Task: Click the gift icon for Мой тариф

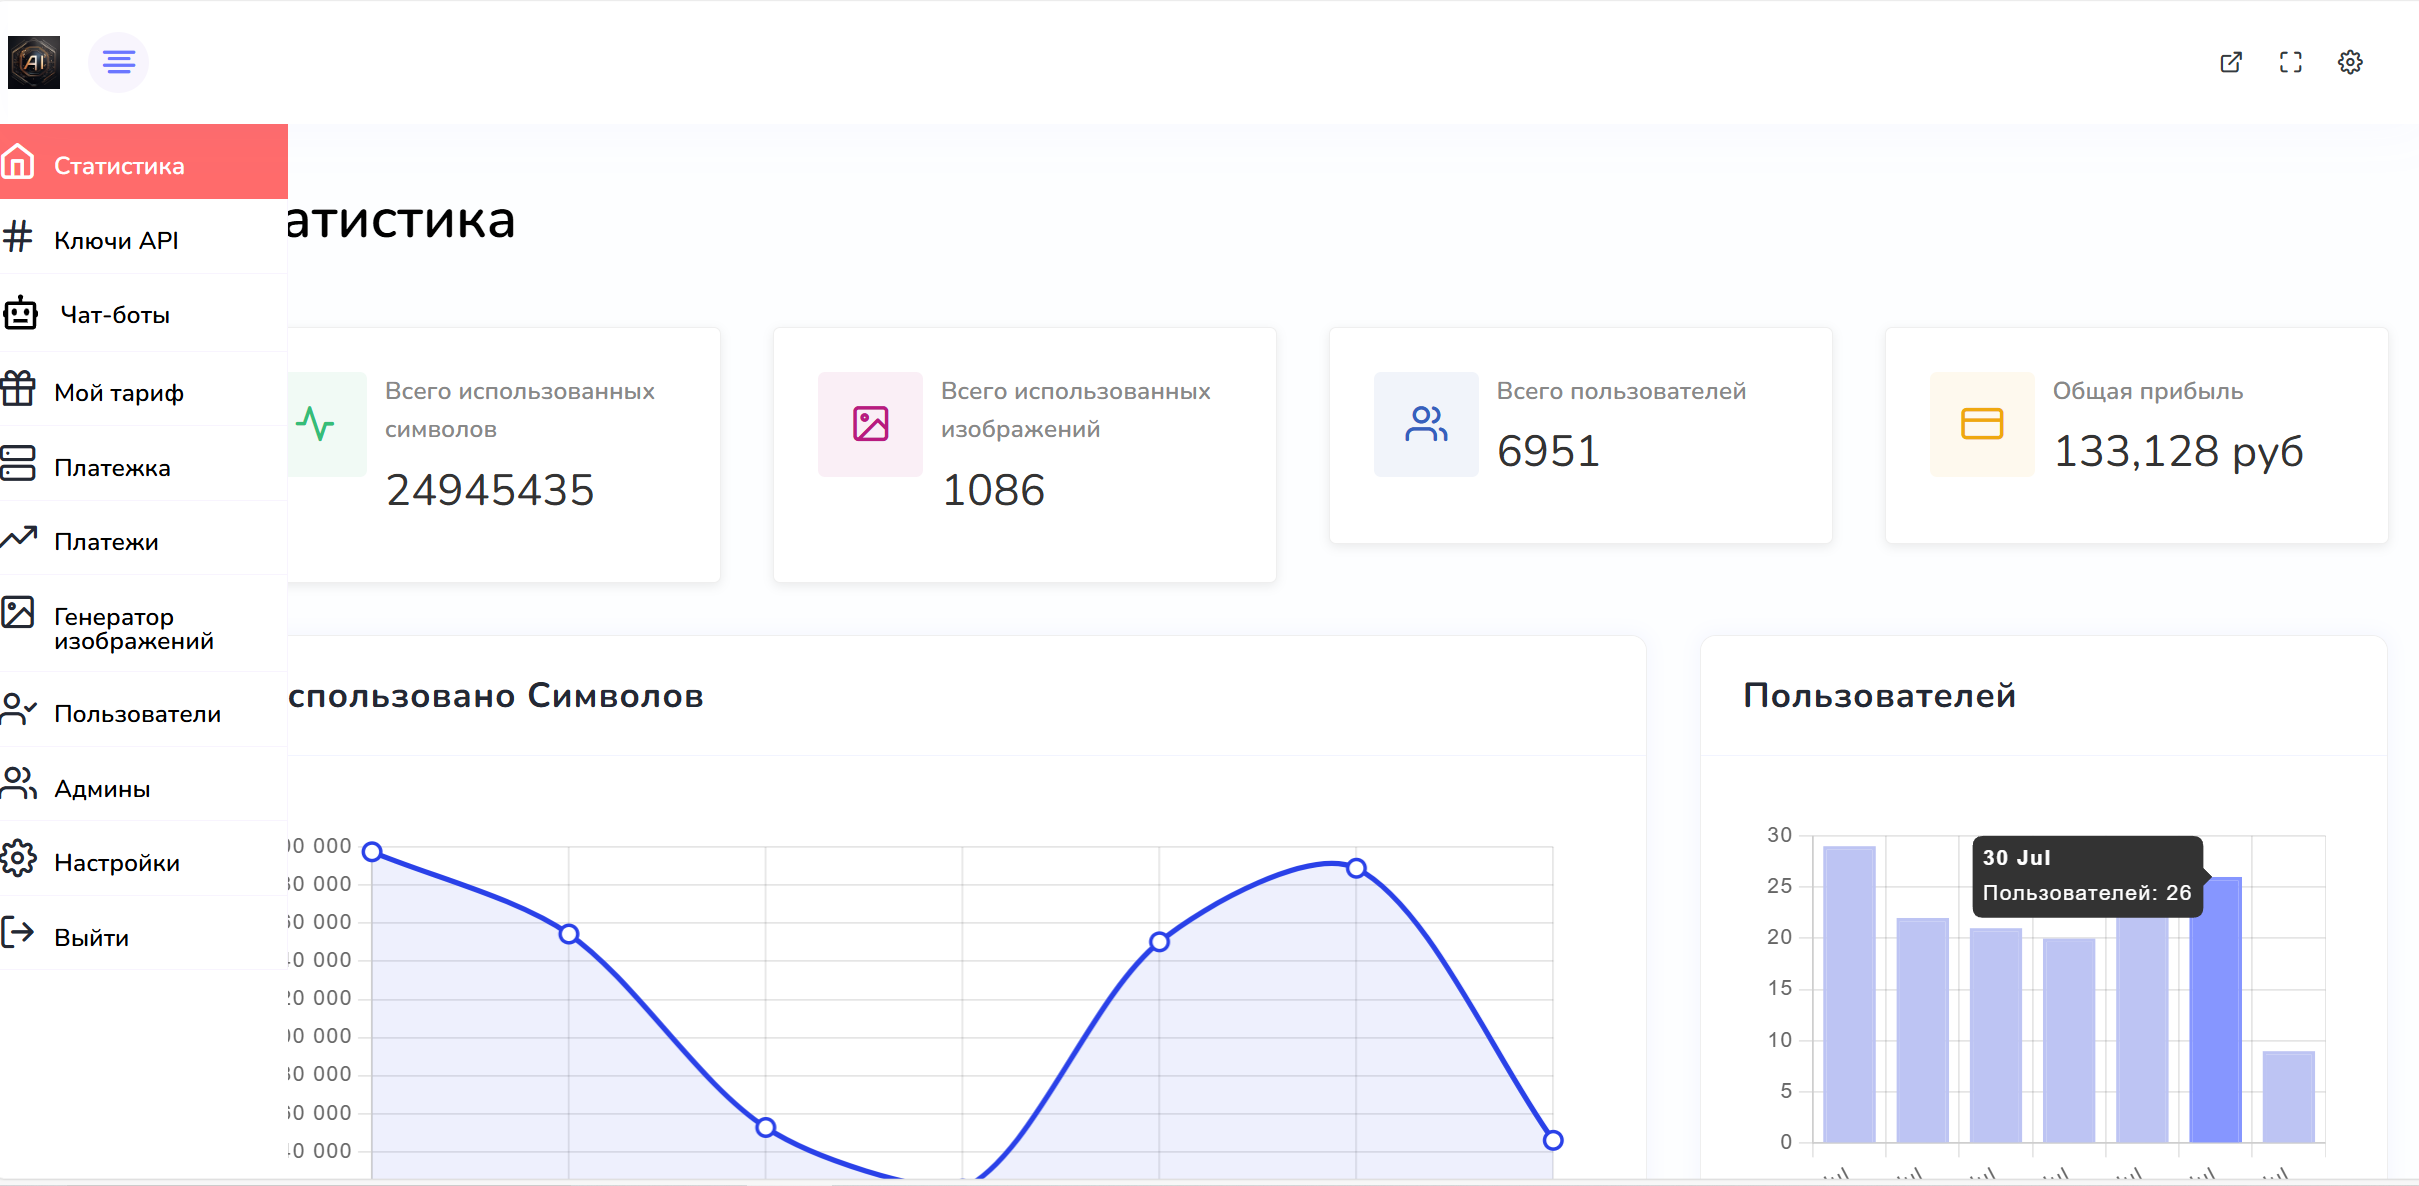Action: (18, 388)
